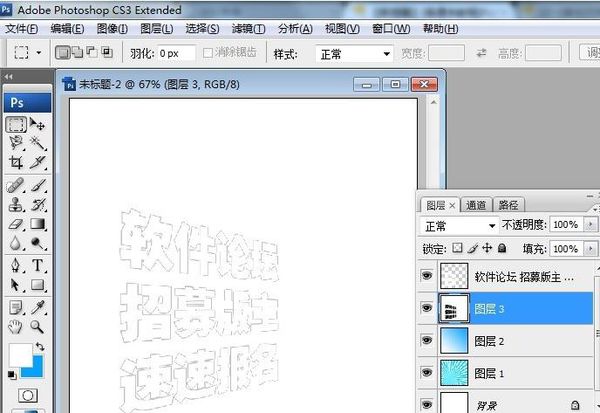The image size is (600, 413).
Task: Expand the 不透明度 opacity slider arrow
Action: pyautogui.click(x=591, y=224)
